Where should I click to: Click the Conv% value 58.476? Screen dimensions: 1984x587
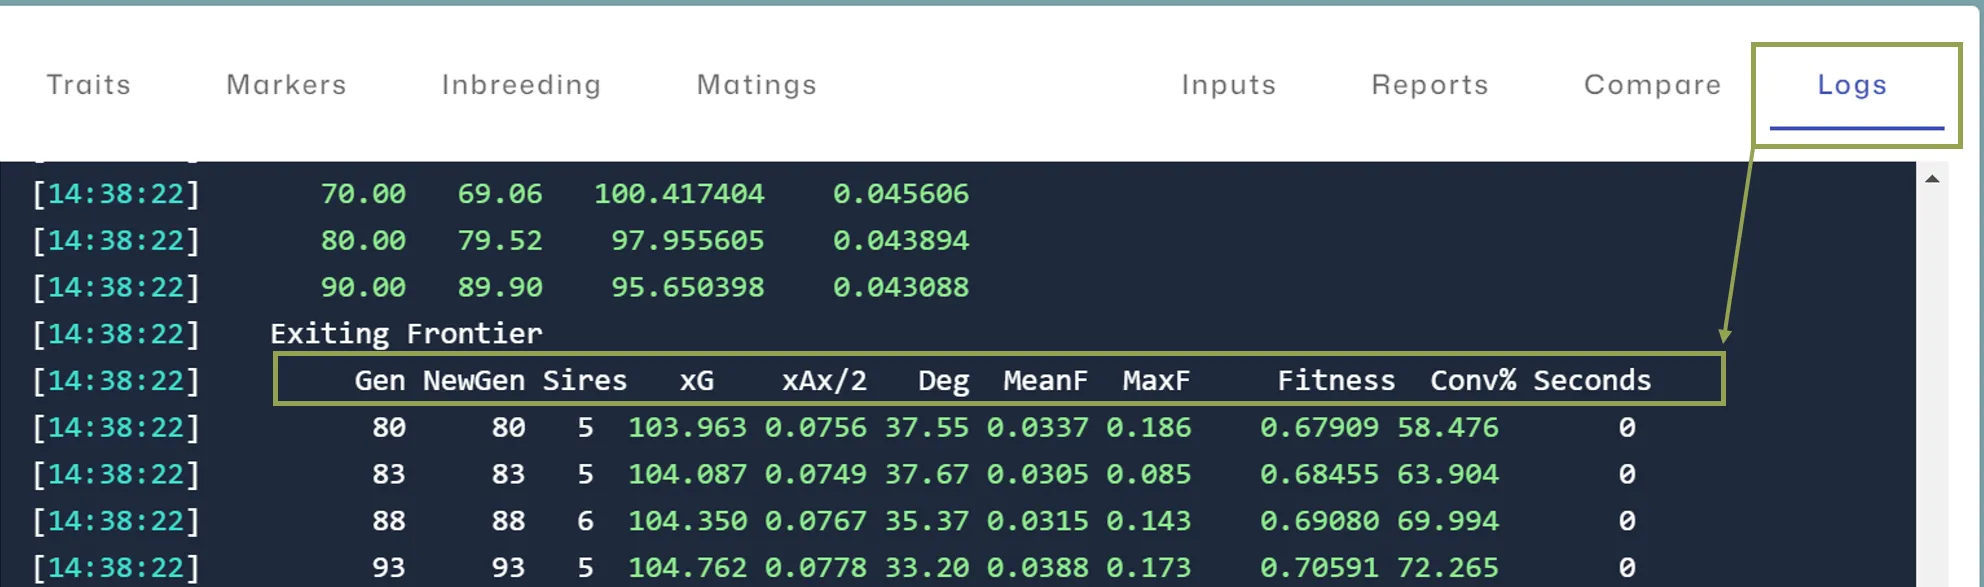click(x=1448, y=427)
